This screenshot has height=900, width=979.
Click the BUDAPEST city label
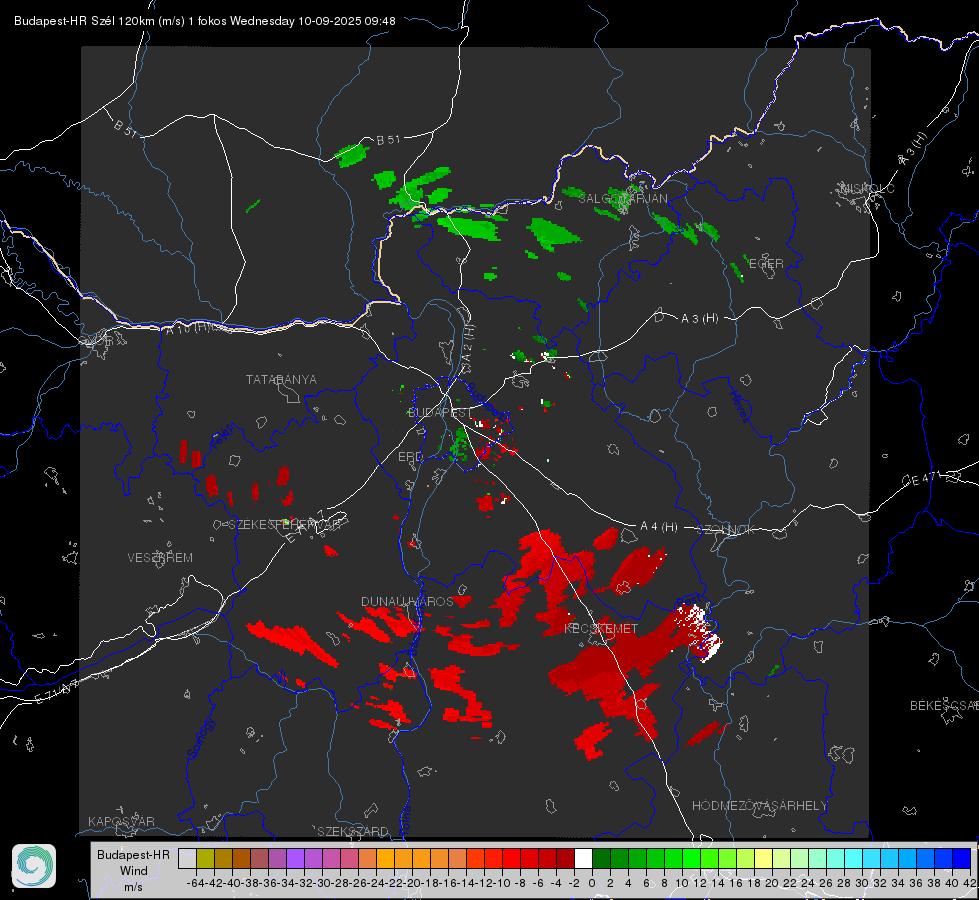tap(440, 412)
